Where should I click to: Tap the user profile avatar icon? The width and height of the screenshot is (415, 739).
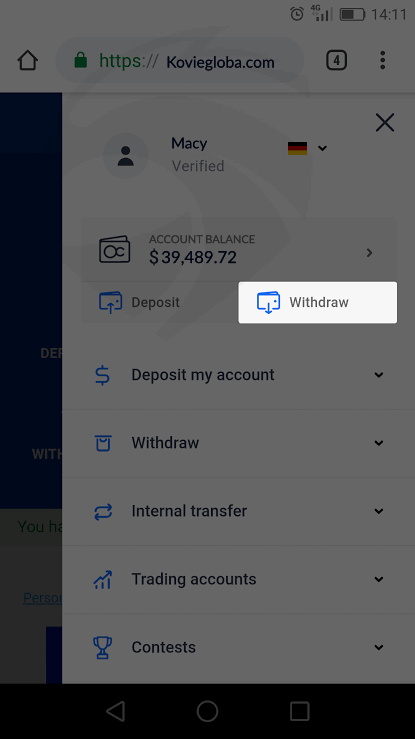125,156
